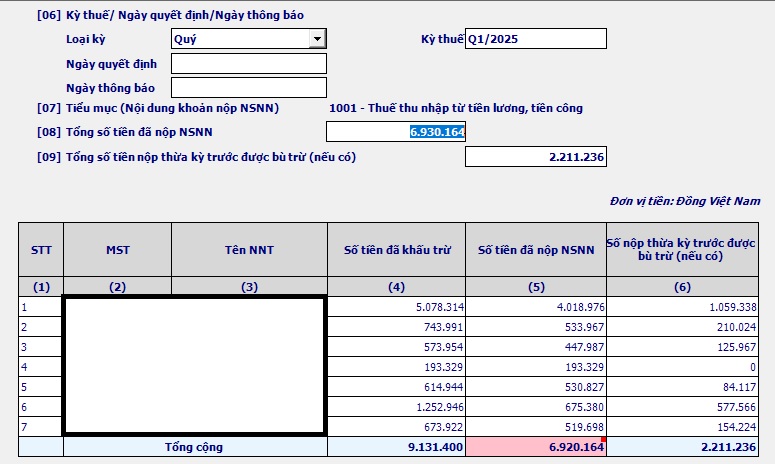This screenshot has width=775, height=464.
Task: Click the Số tiền đã khấu trừ header
Action: coord(396,250)
